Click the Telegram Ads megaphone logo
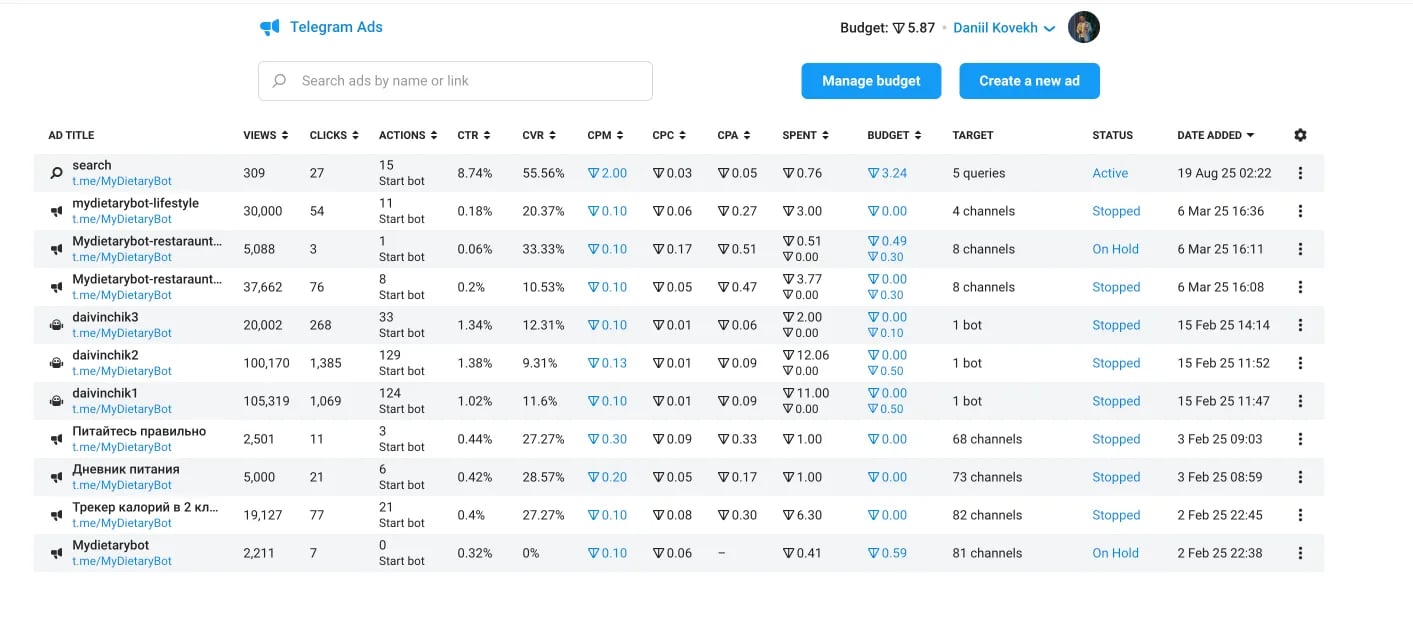The image size is (1413, 619). 270,28
